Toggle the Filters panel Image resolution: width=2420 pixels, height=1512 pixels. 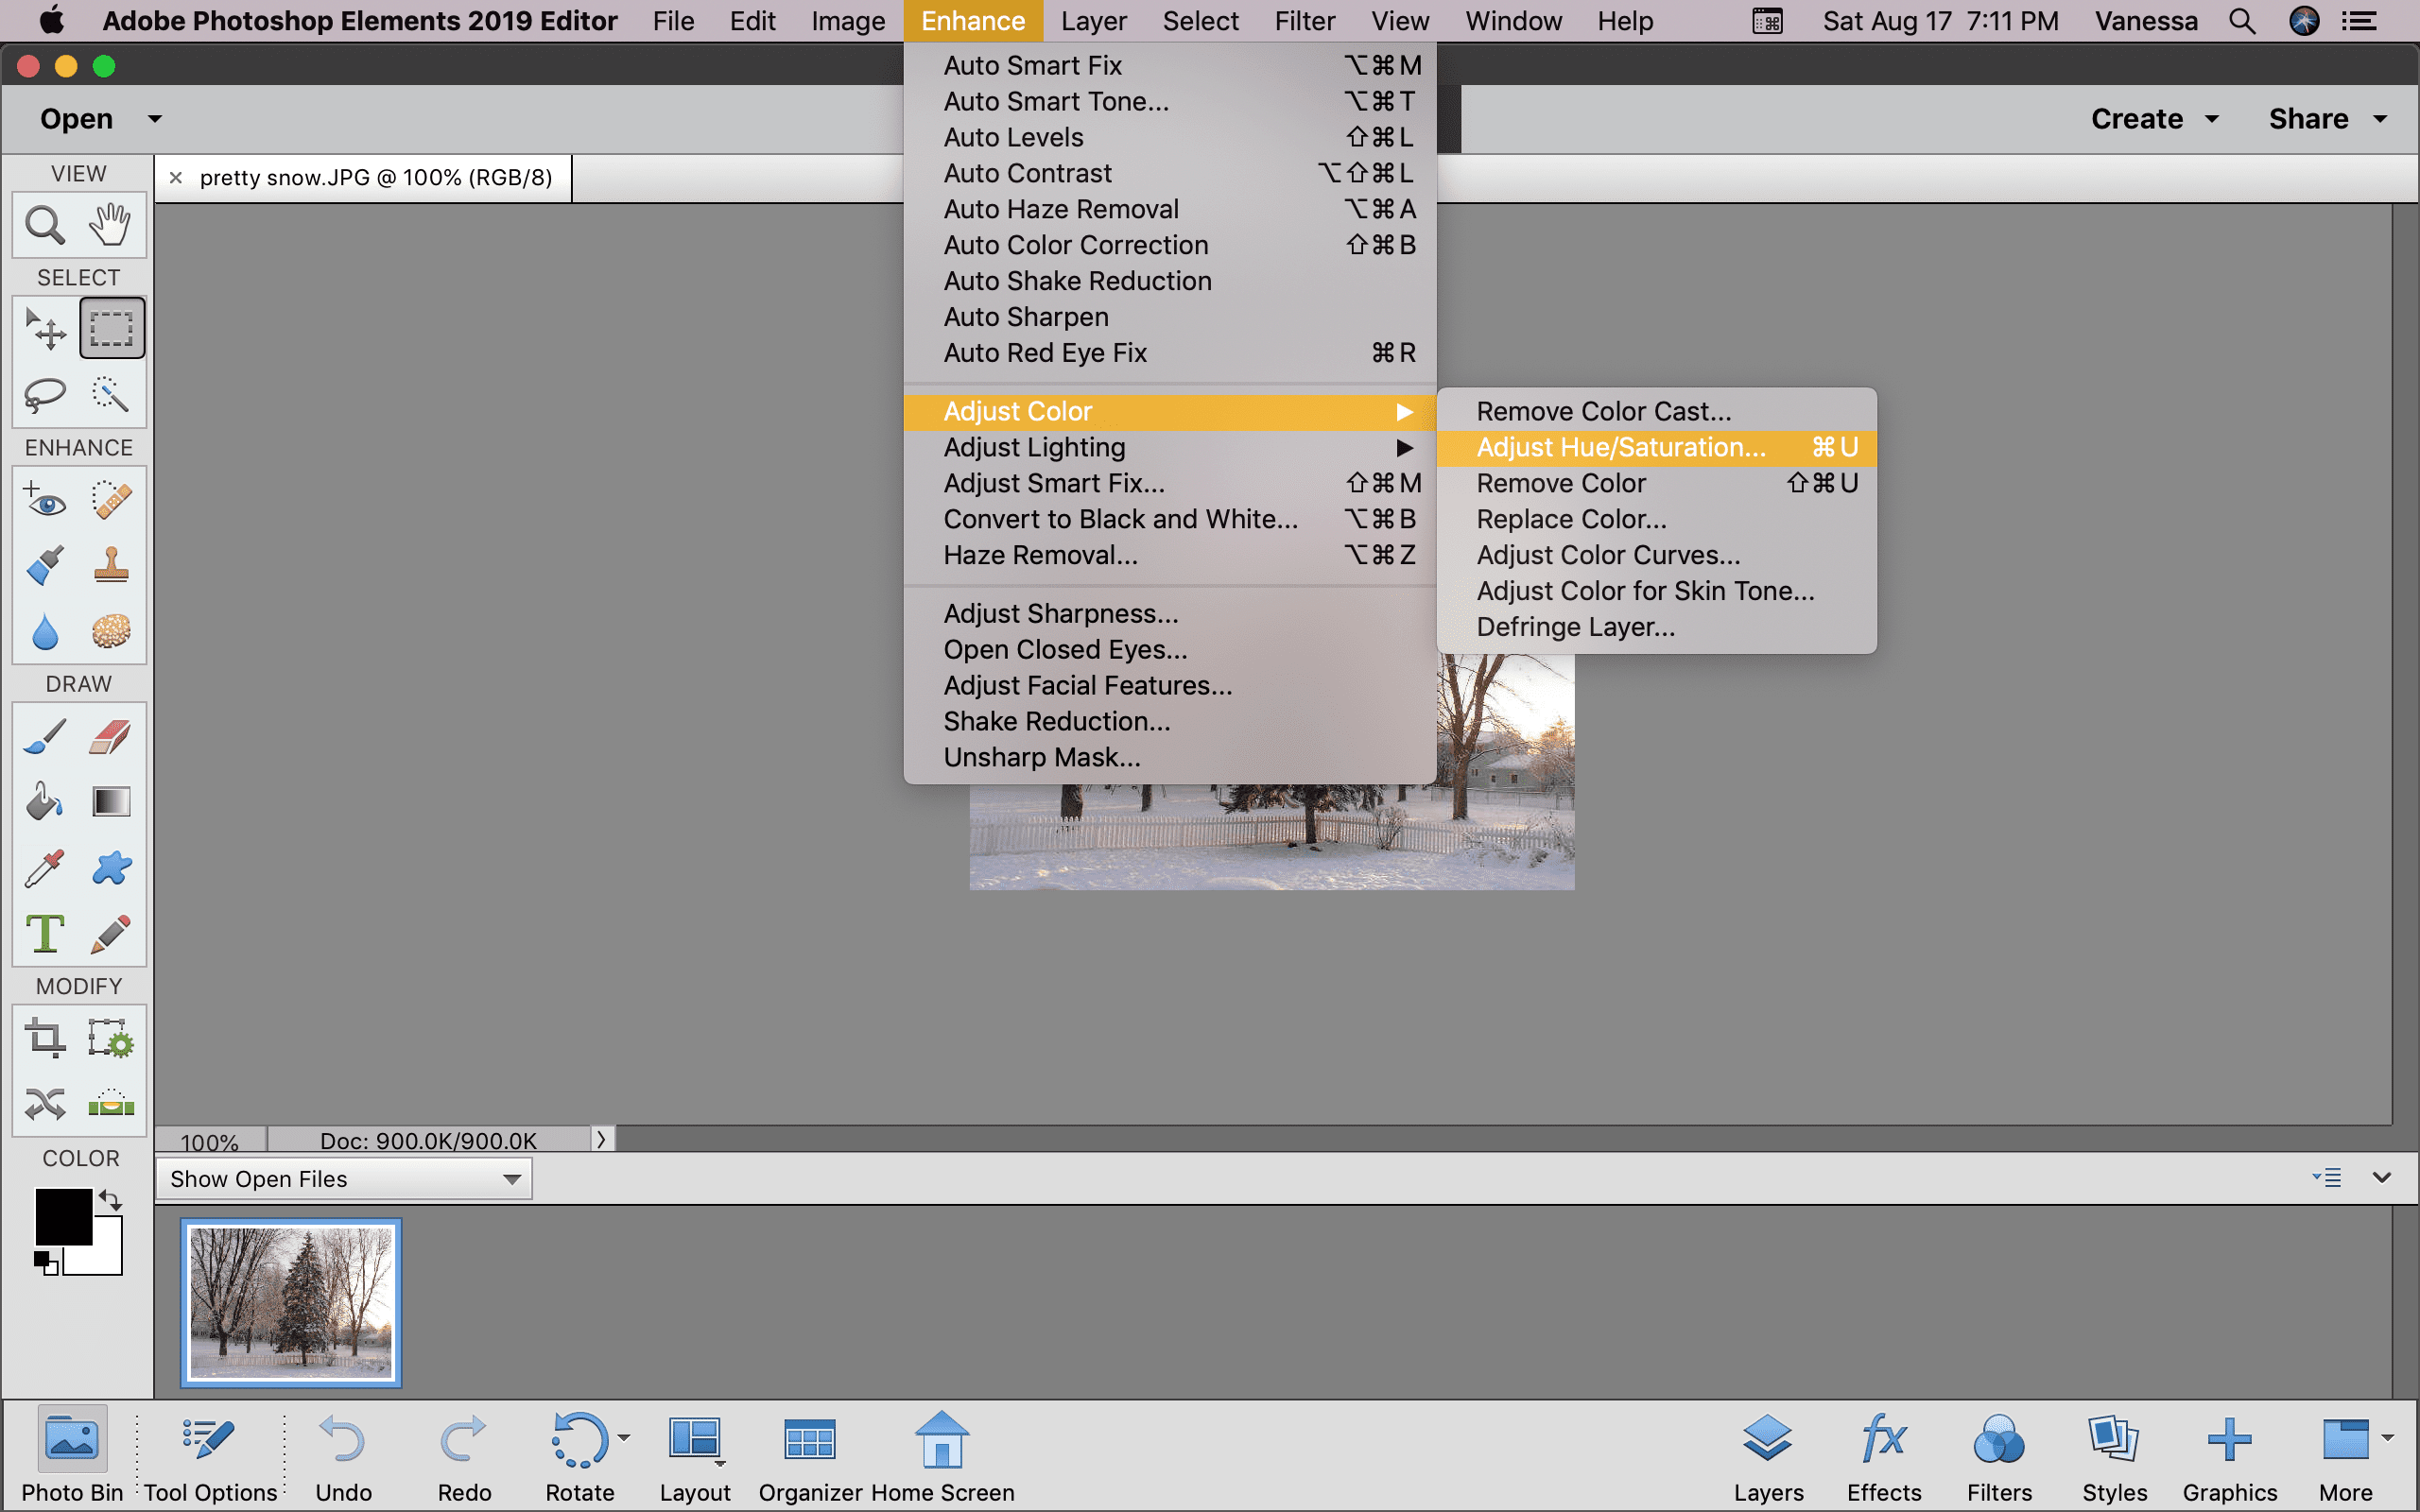[1999, 1456]
